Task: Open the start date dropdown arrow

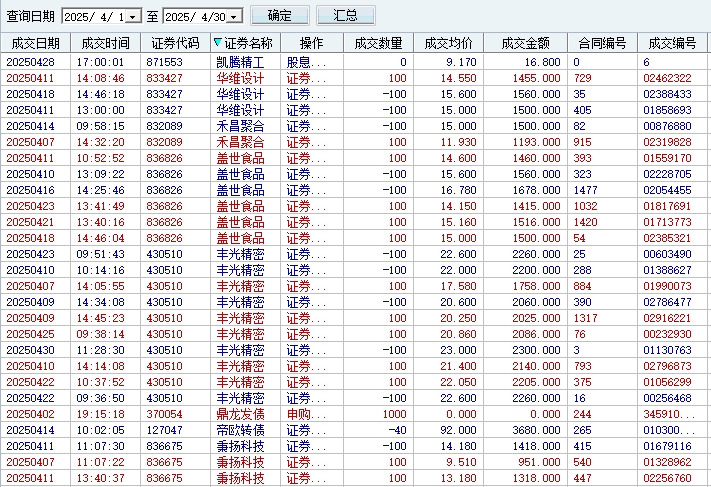Action: coord(135,17)
